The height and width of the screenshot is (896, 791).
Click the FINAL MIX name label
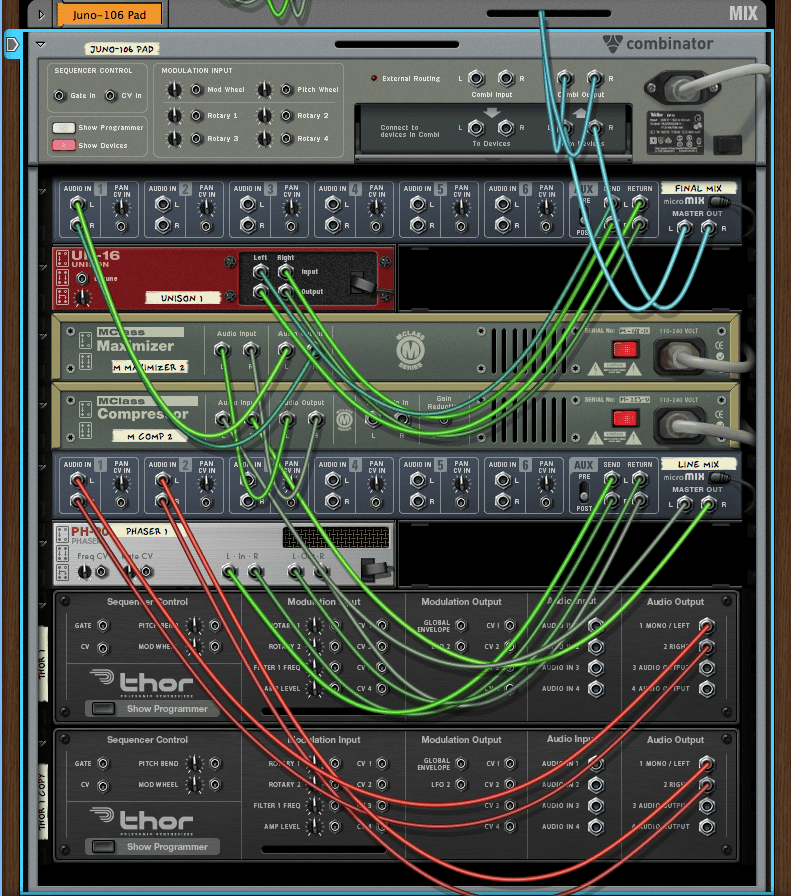[698, 188]
